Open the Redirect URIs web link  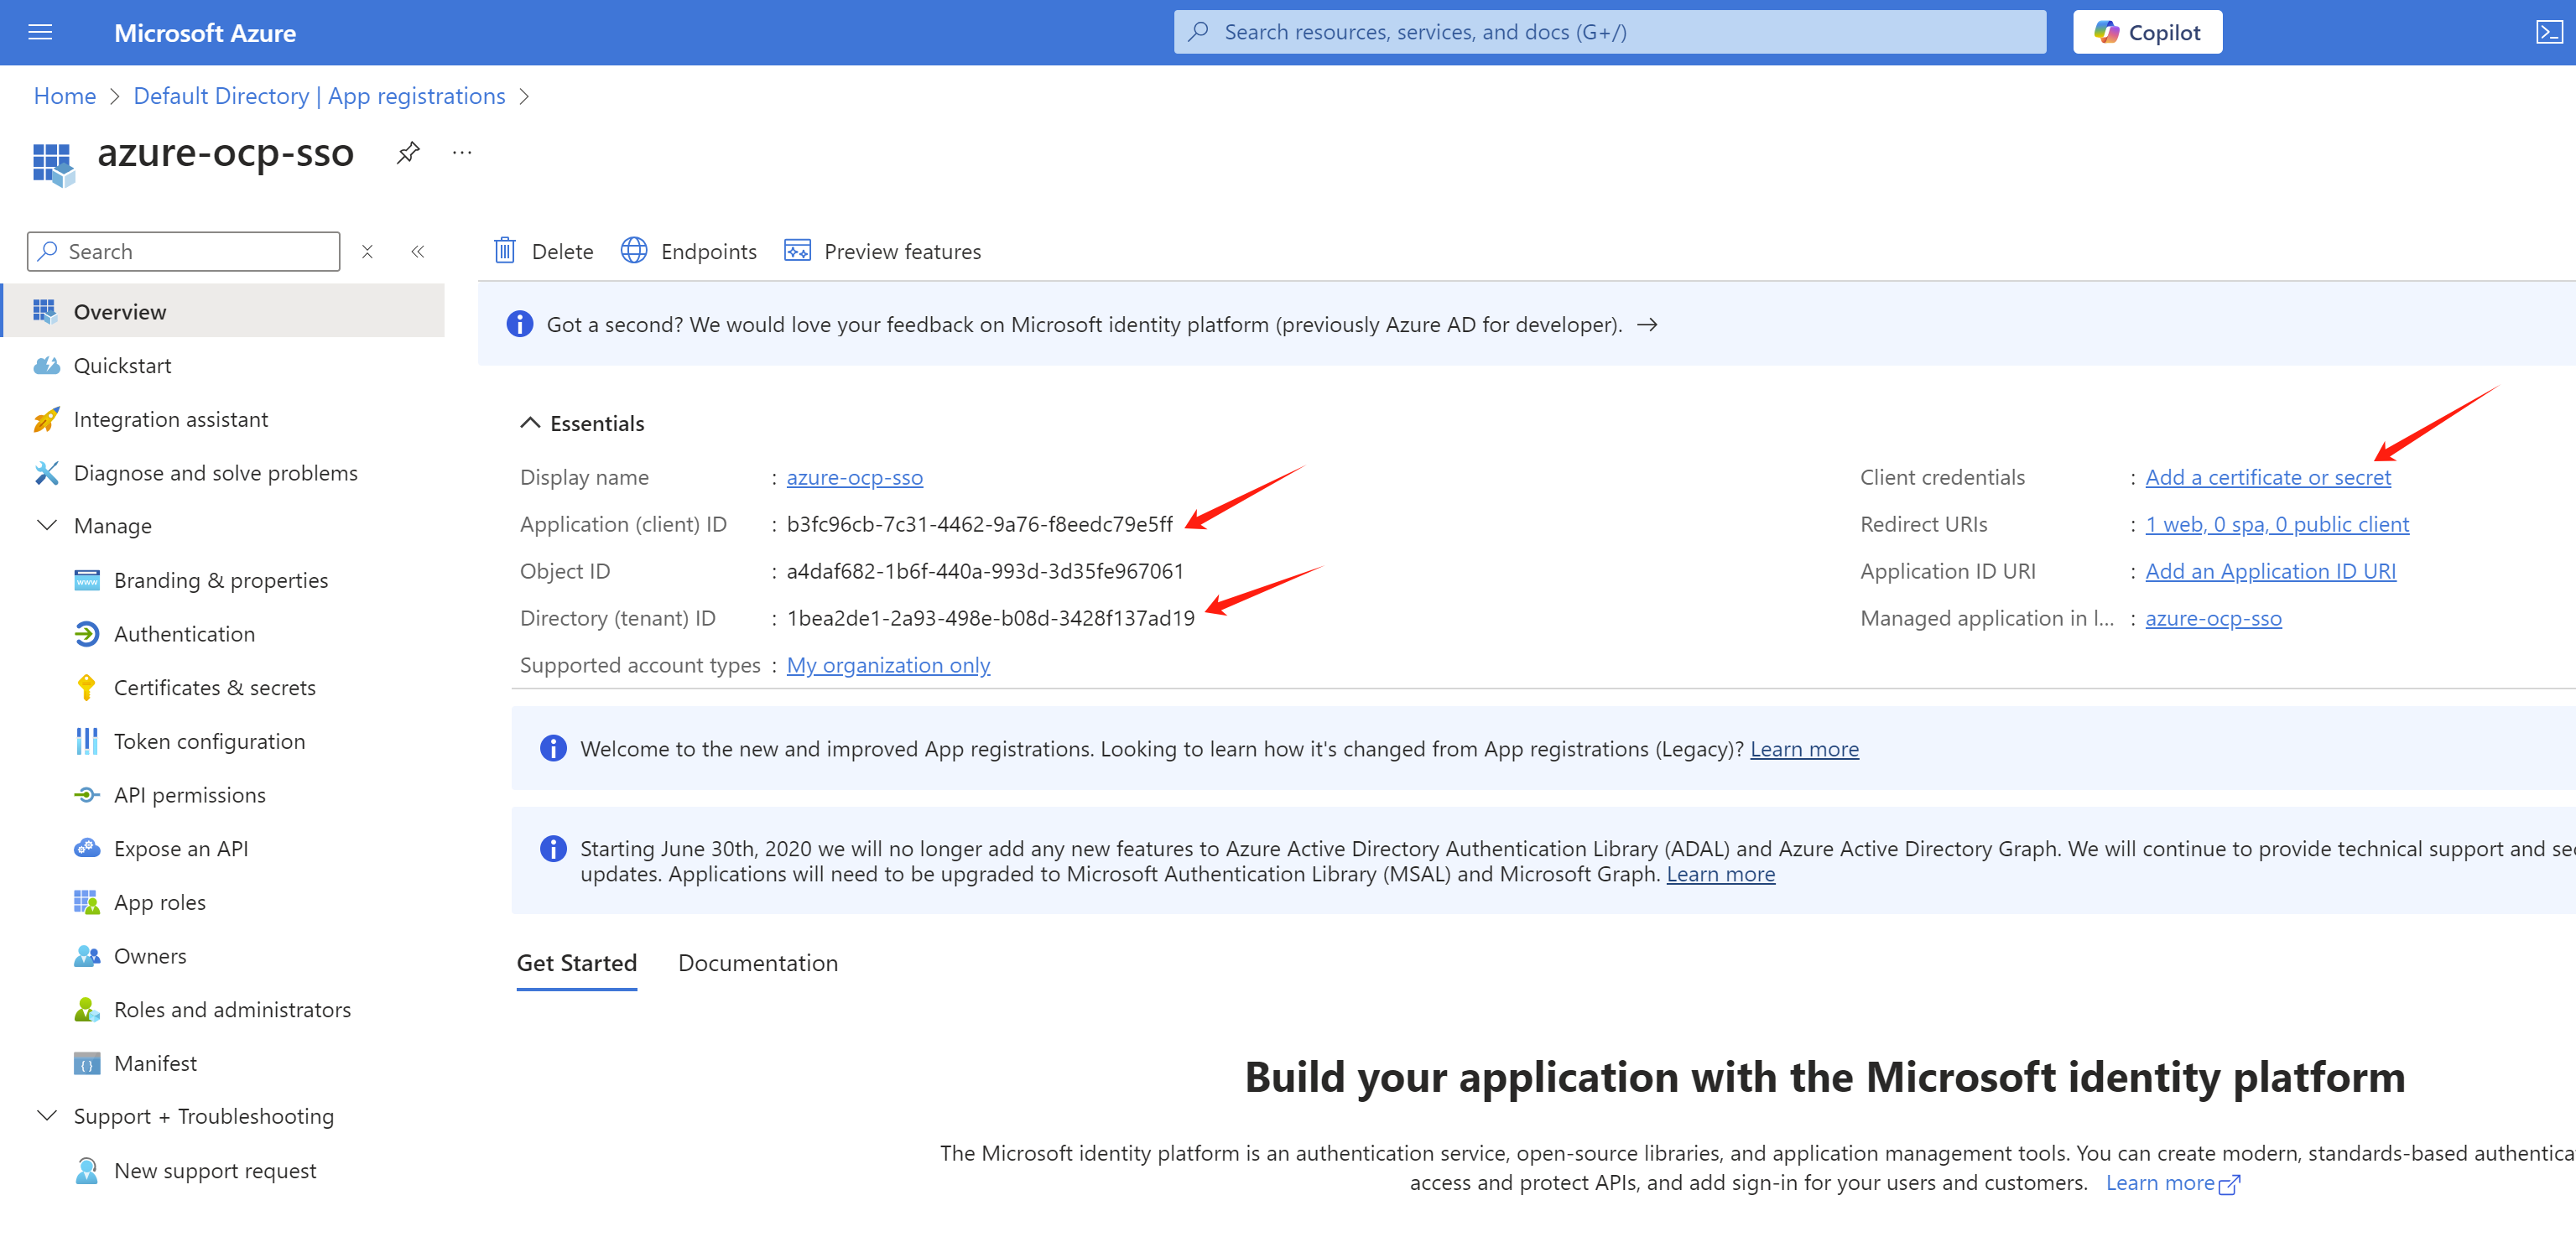click(2276, 524)
